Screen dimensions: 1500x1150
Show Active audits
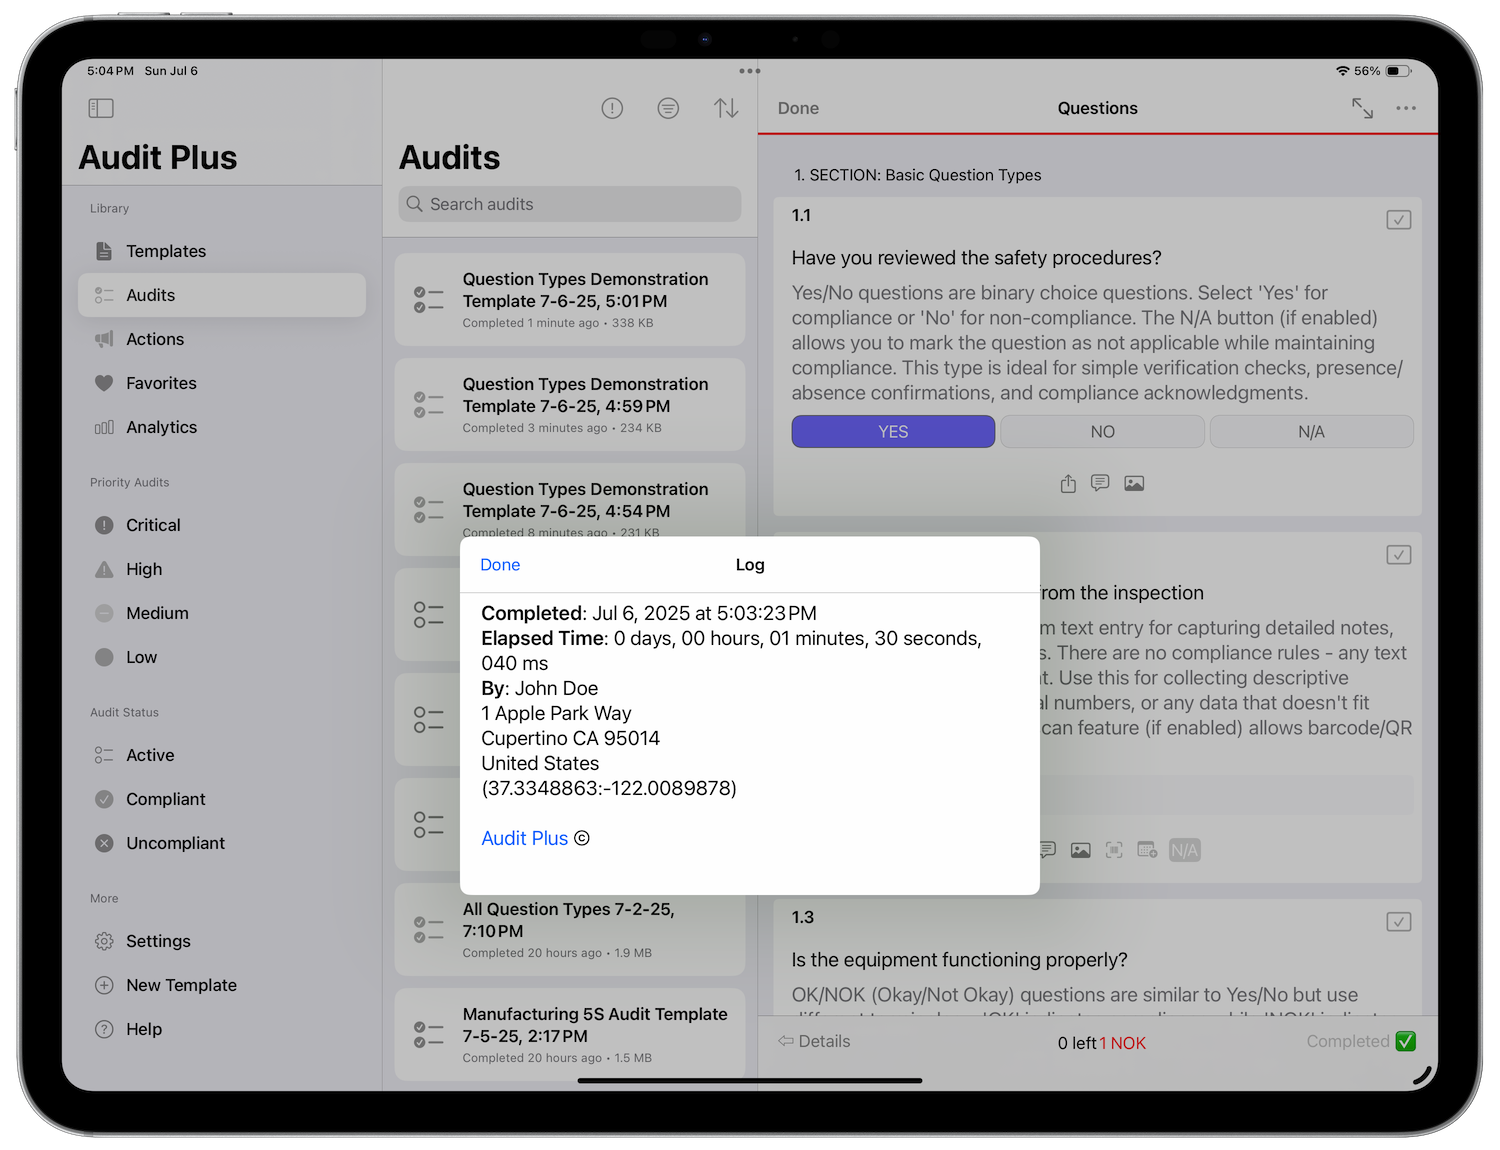tap(222, 755)
